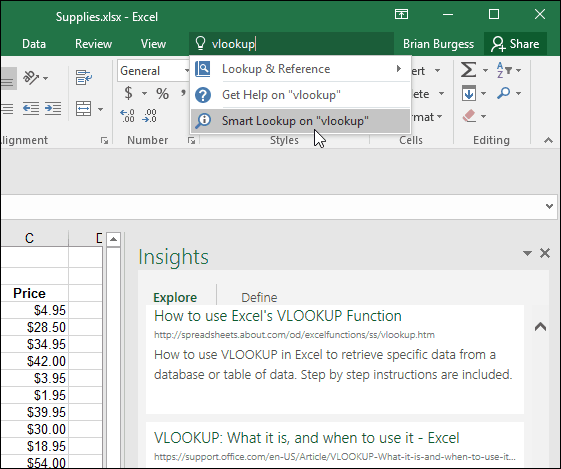Image resolution: width=561 pixels, height=469 pixels.
Task: Open the Find & Select dropdown arrow
Action: click(518, 93)
